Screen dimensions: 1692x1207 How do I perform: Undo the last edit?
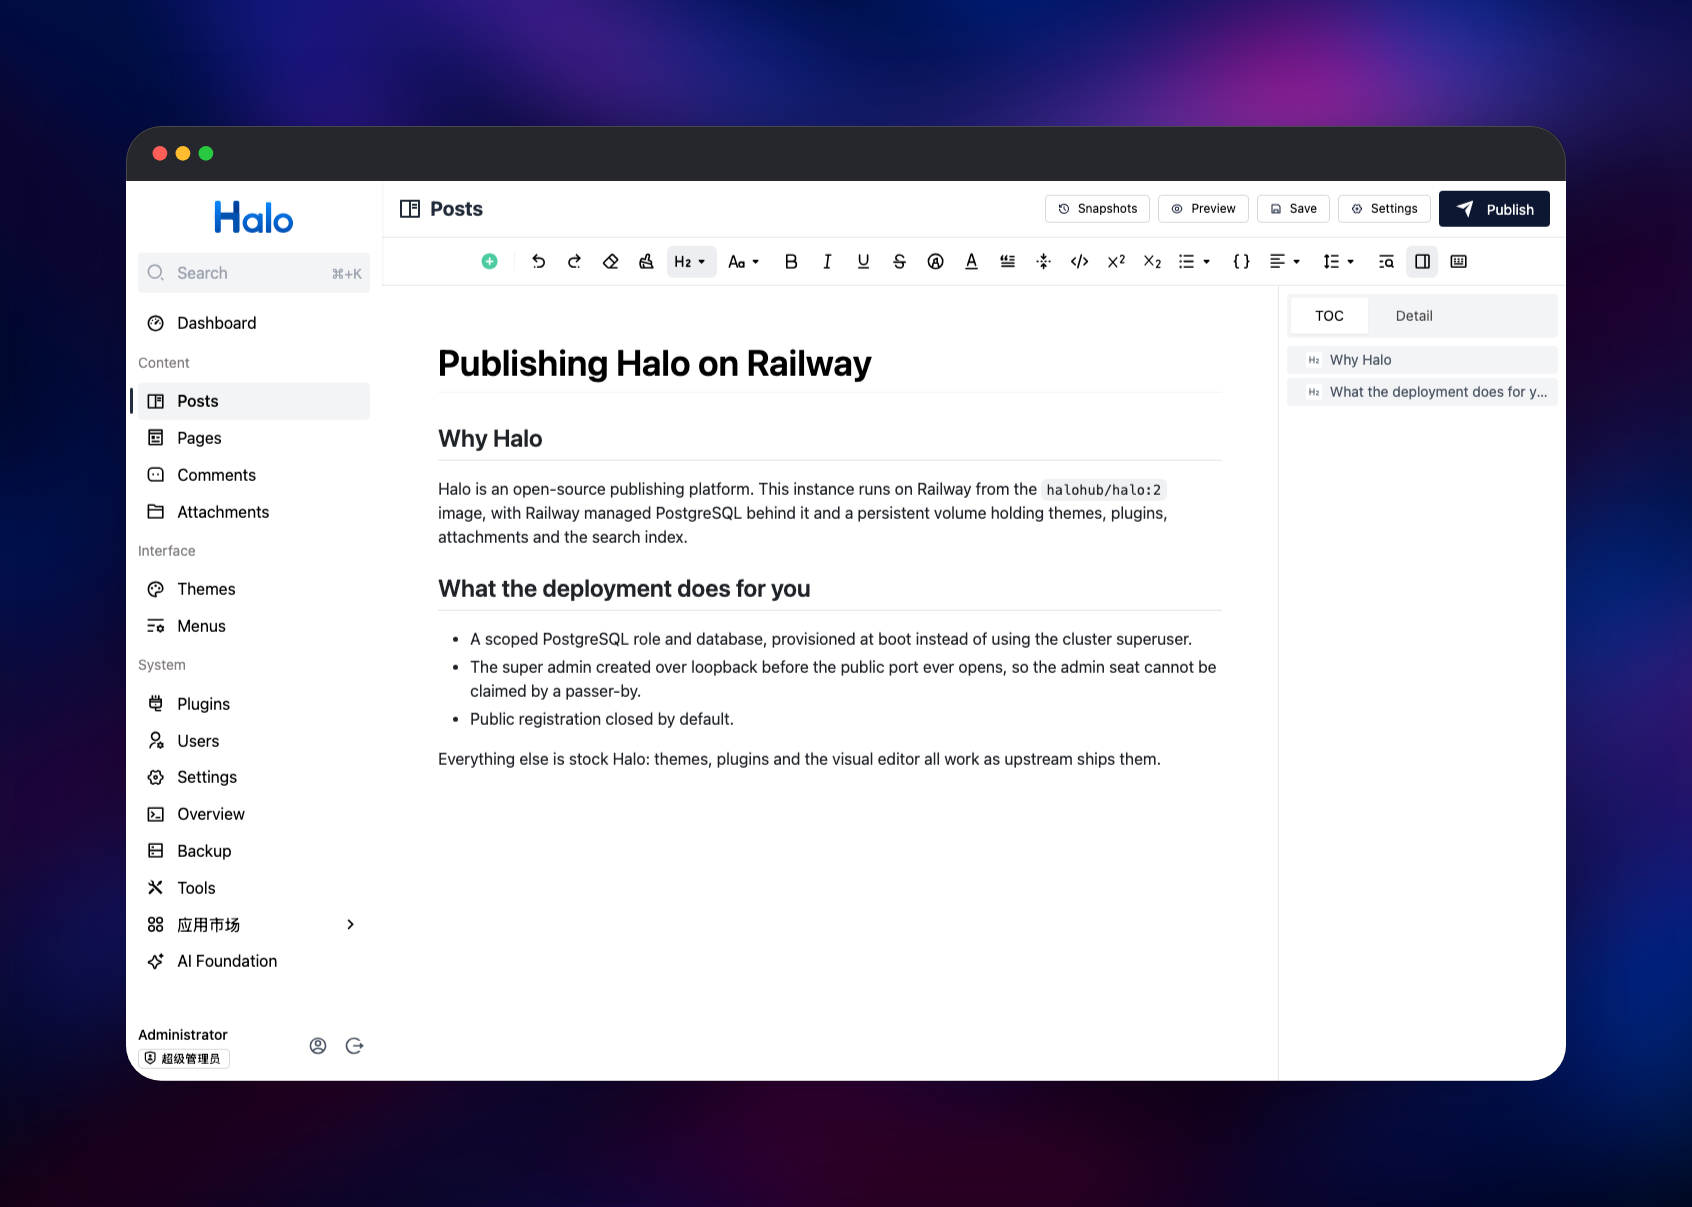pos(538,261)
